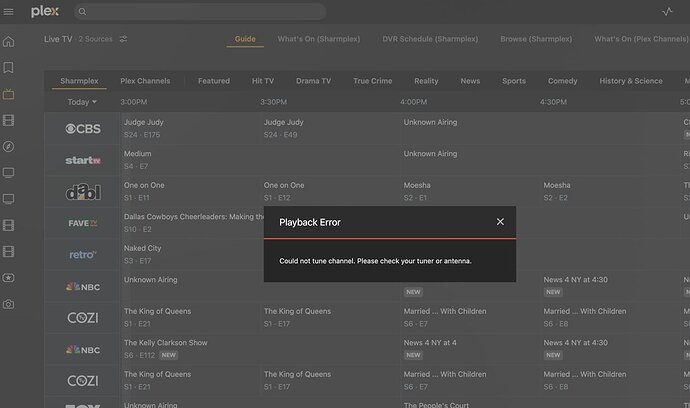Open The Kelly Clarkson Show listing

pyautogui.click(x=260, y=349)
